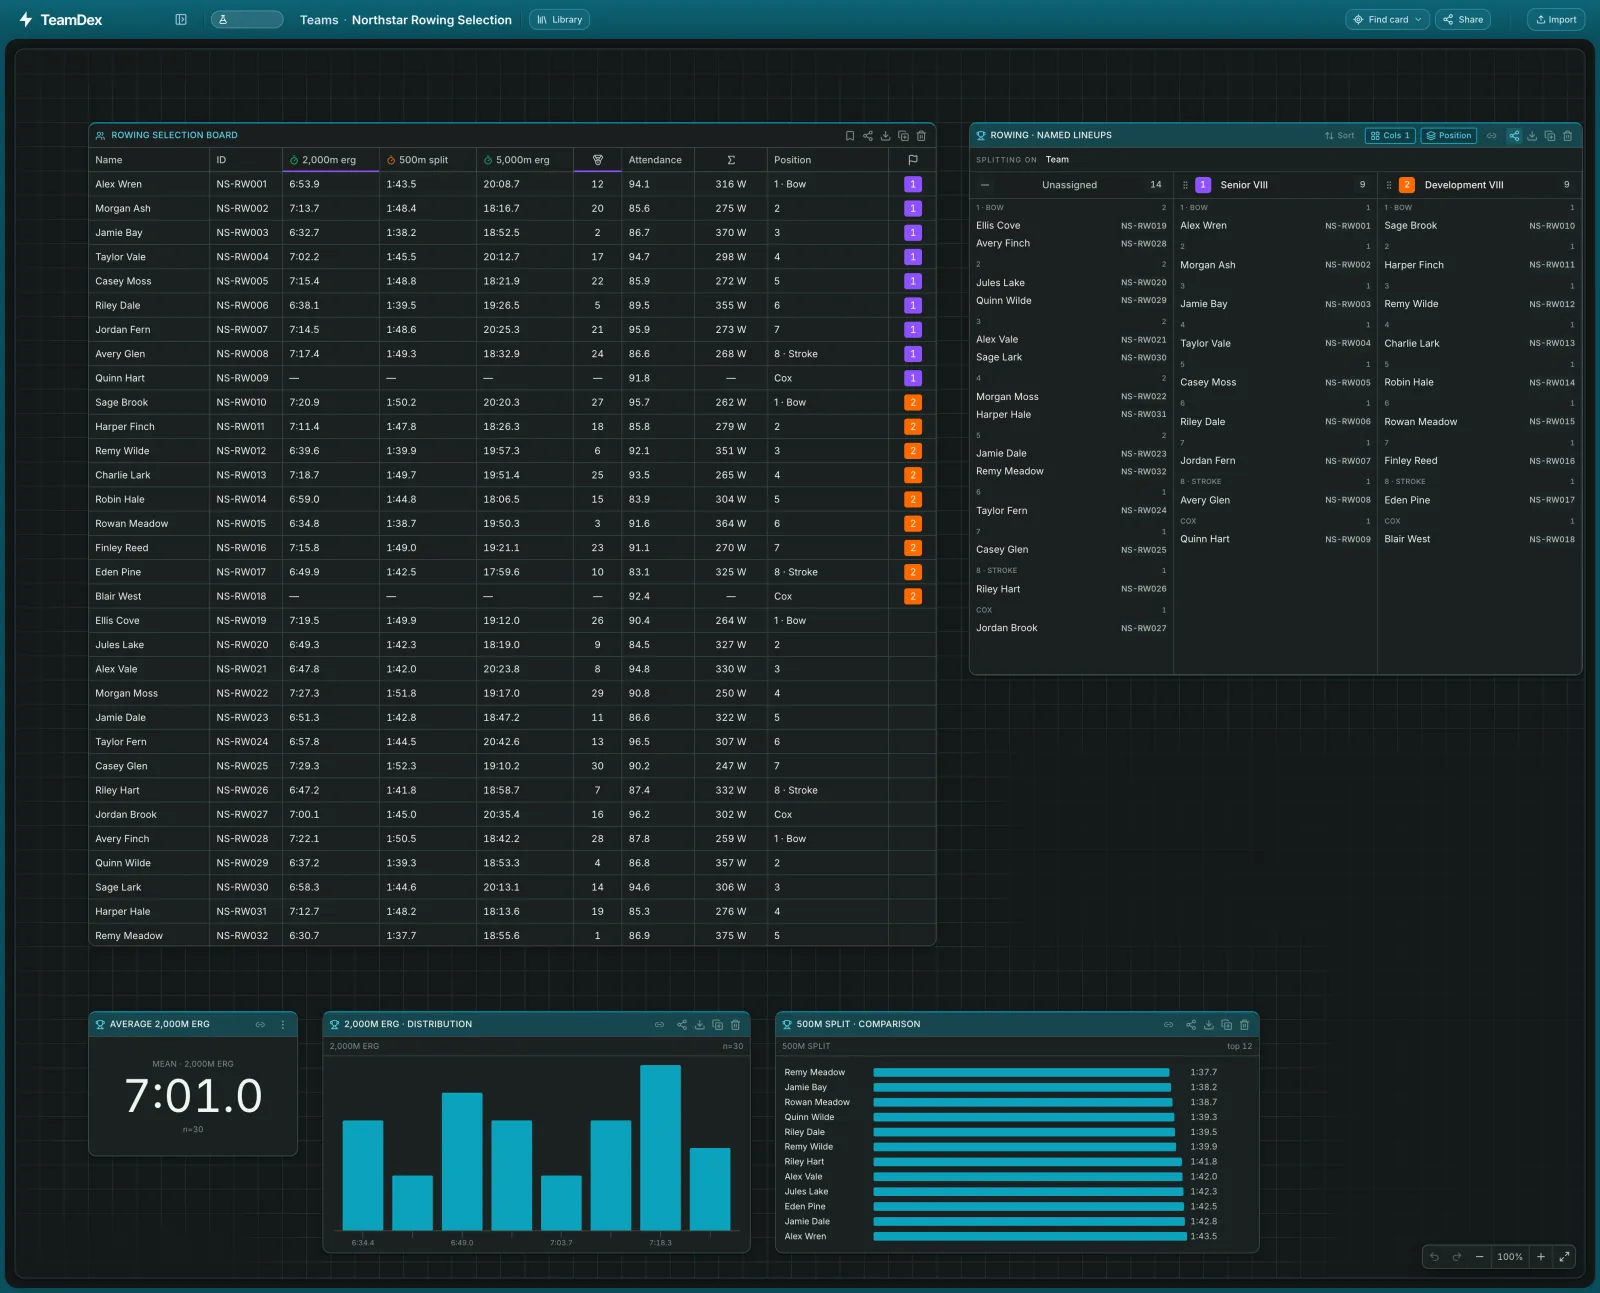Download the Rowing Selection Board card

886,136
